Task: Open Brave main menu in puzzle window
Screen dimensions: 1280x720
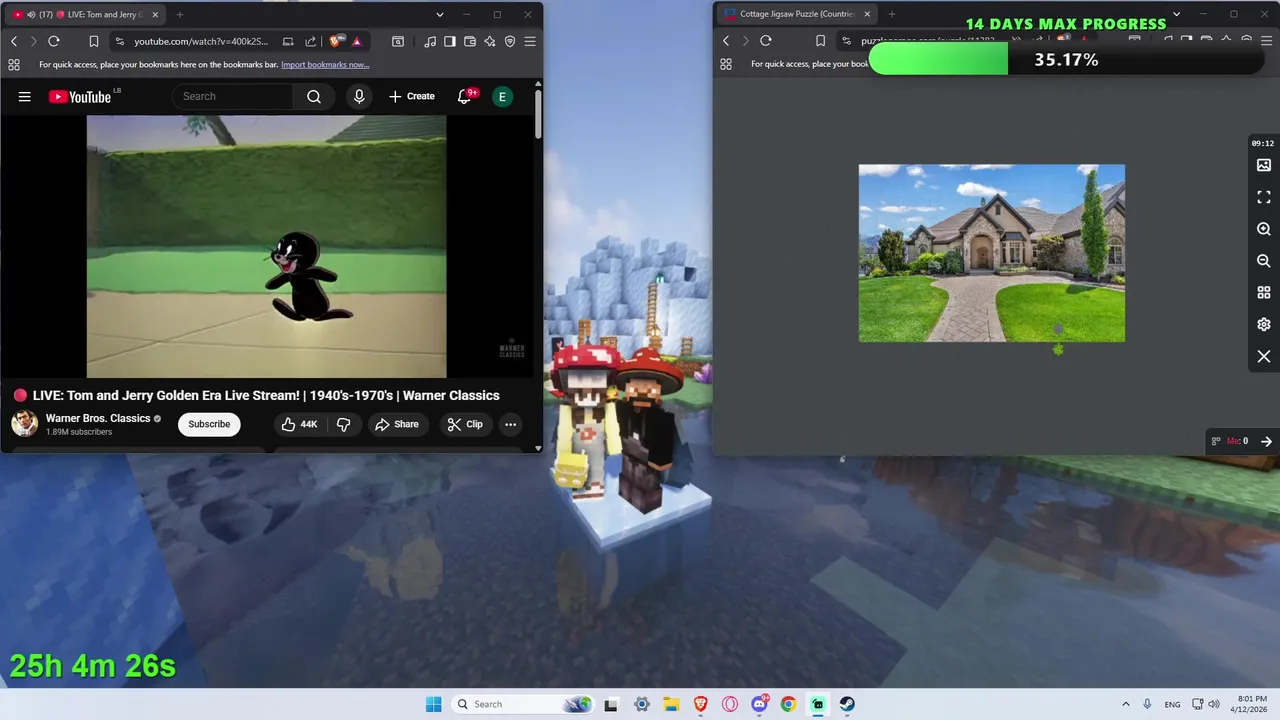Action: pos(1266,40)
